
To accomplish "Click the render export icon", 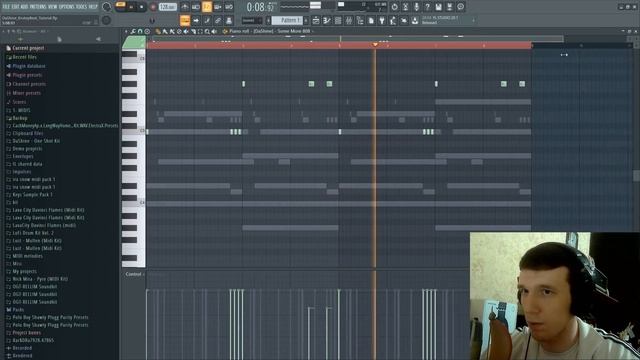I will (x=449, y=7).
